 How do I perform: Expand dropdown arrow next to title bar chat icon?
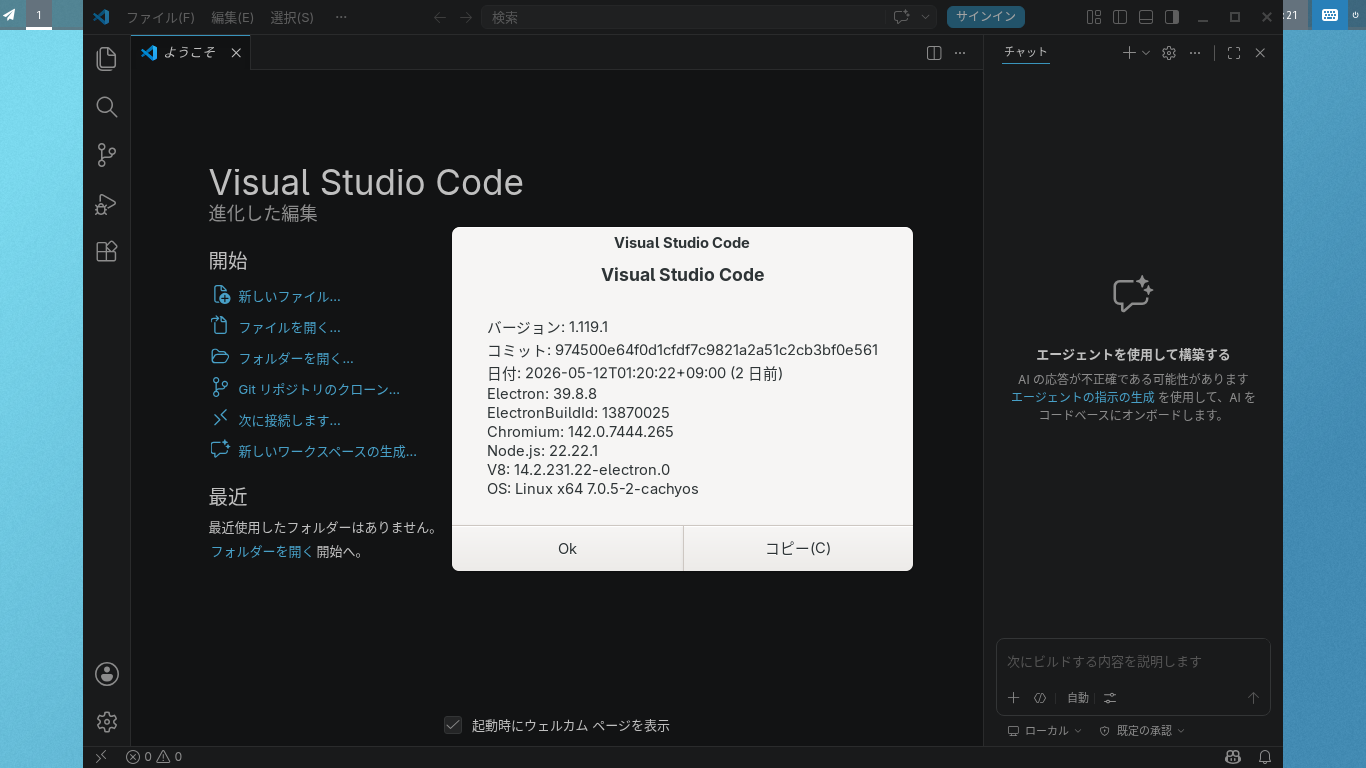(x=925, y=17)
